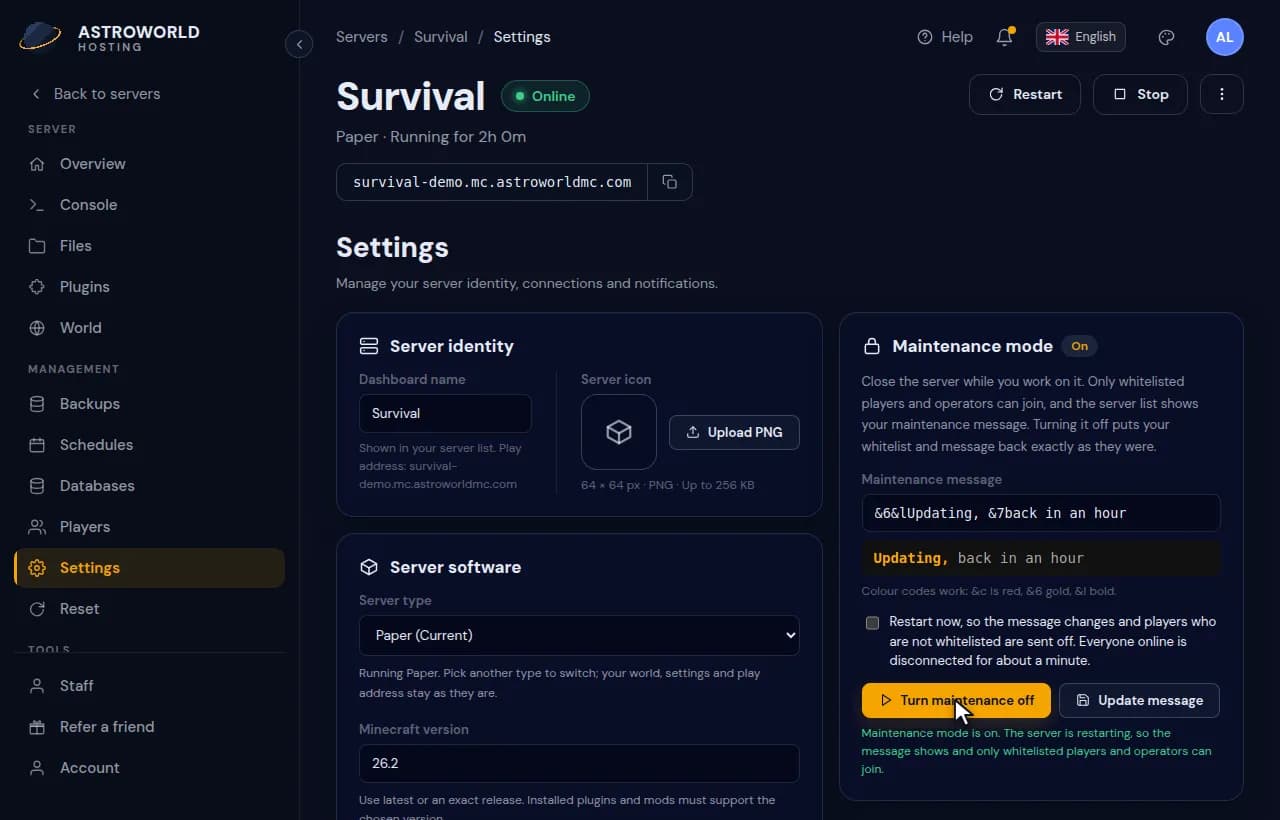Copy the server address with the copy icon
Viewport: 1280px width, 820px height.
pos(670,182)
